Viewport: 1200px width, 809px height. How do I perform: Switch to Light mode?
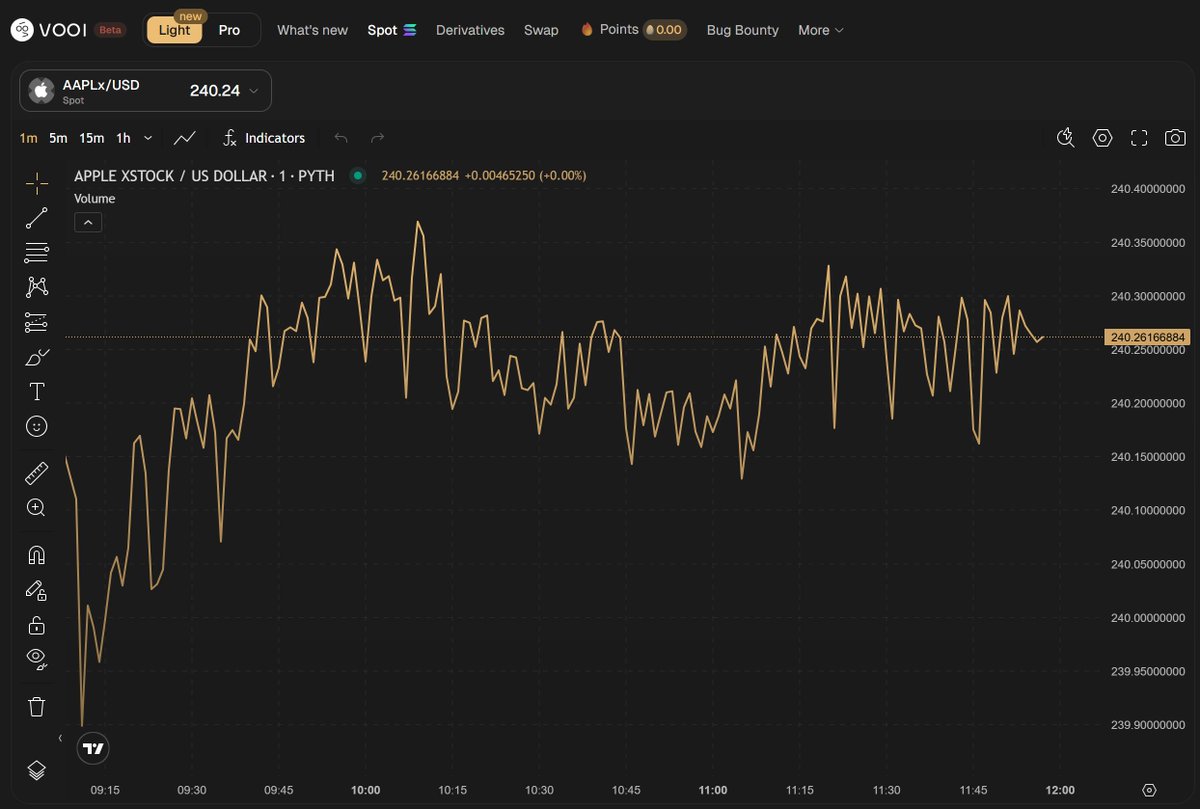point(174,30)
